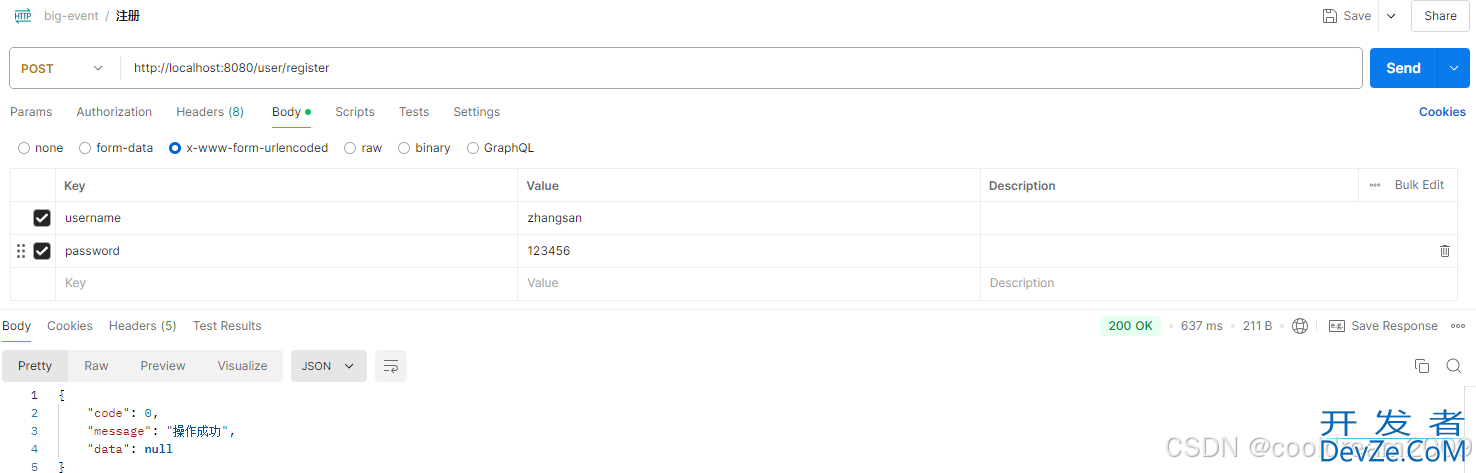
Task: Search the response with magnifier icon
Action: point(1454,366)
